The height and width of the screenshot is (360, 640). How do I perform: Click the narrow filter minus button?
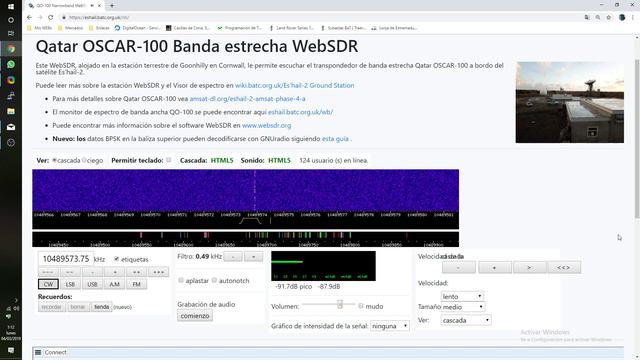233,257
